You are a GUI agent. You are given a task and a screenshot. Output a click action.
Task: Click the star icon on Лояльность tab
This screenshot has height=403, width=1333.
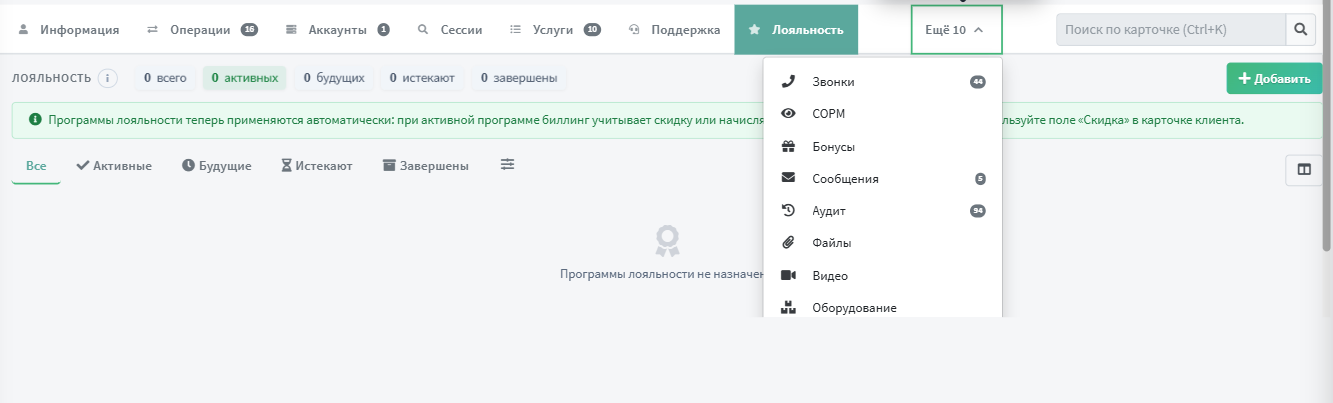coord(755,30)
